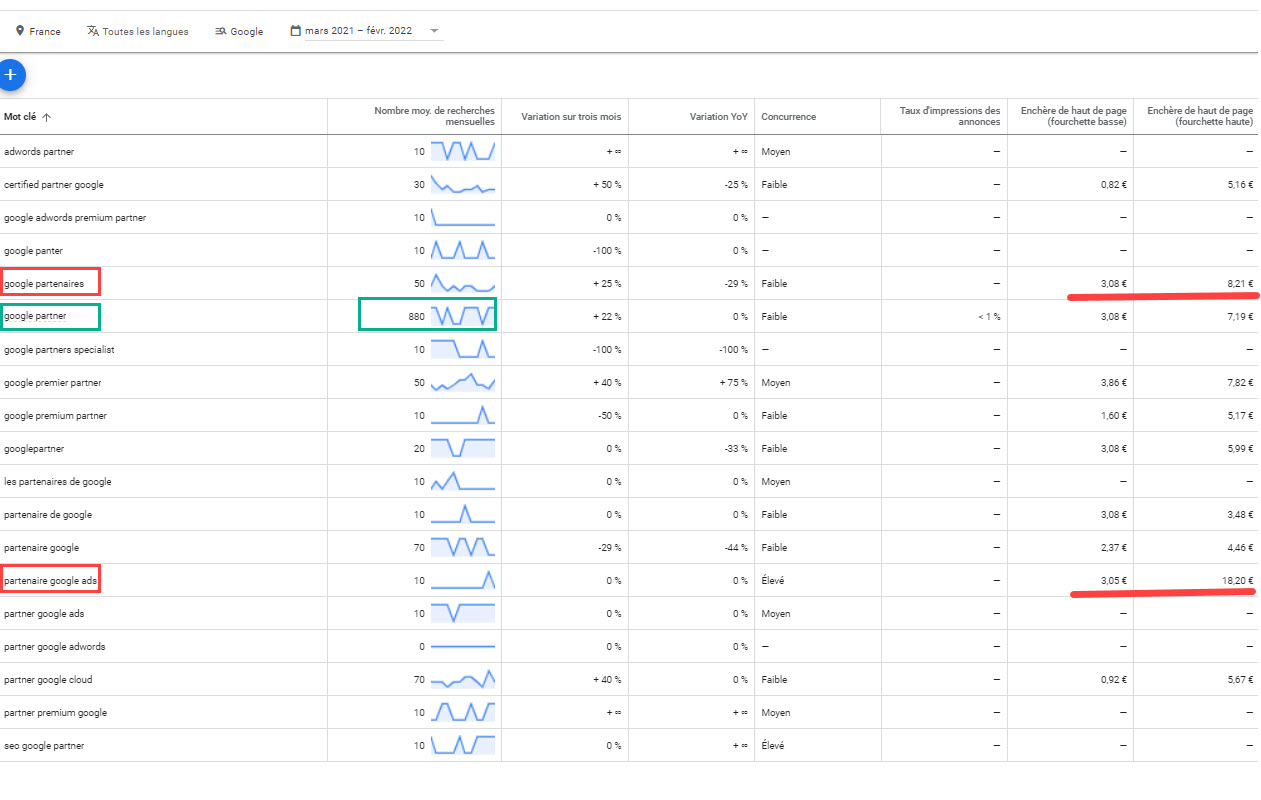1261x800 pixels.
Task: Sort by Enchère de haut de page (fourchette haute)
Action: [1200, 116]
